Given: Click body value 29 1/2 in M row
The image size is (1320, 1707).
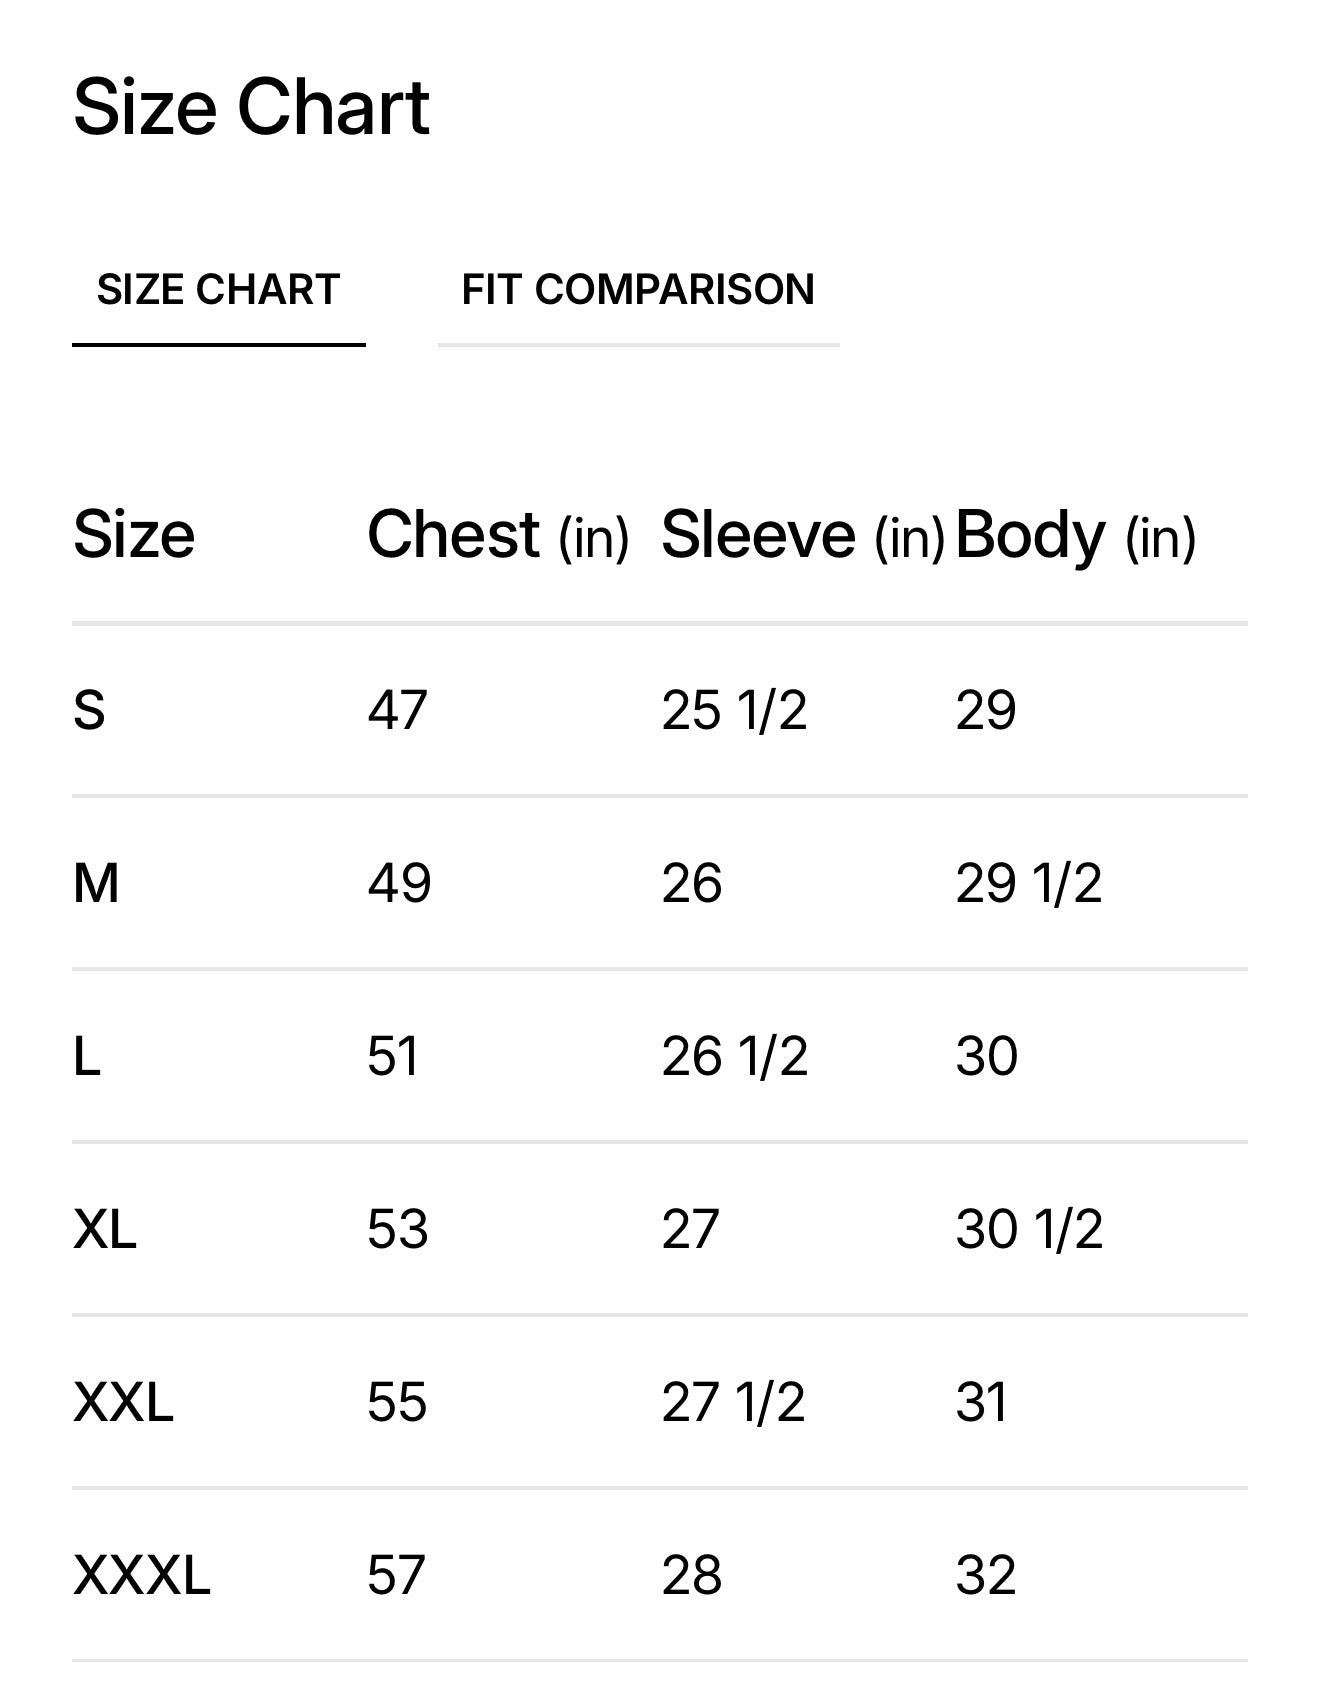Looking at the screenshot, I should pos(1028,883).
